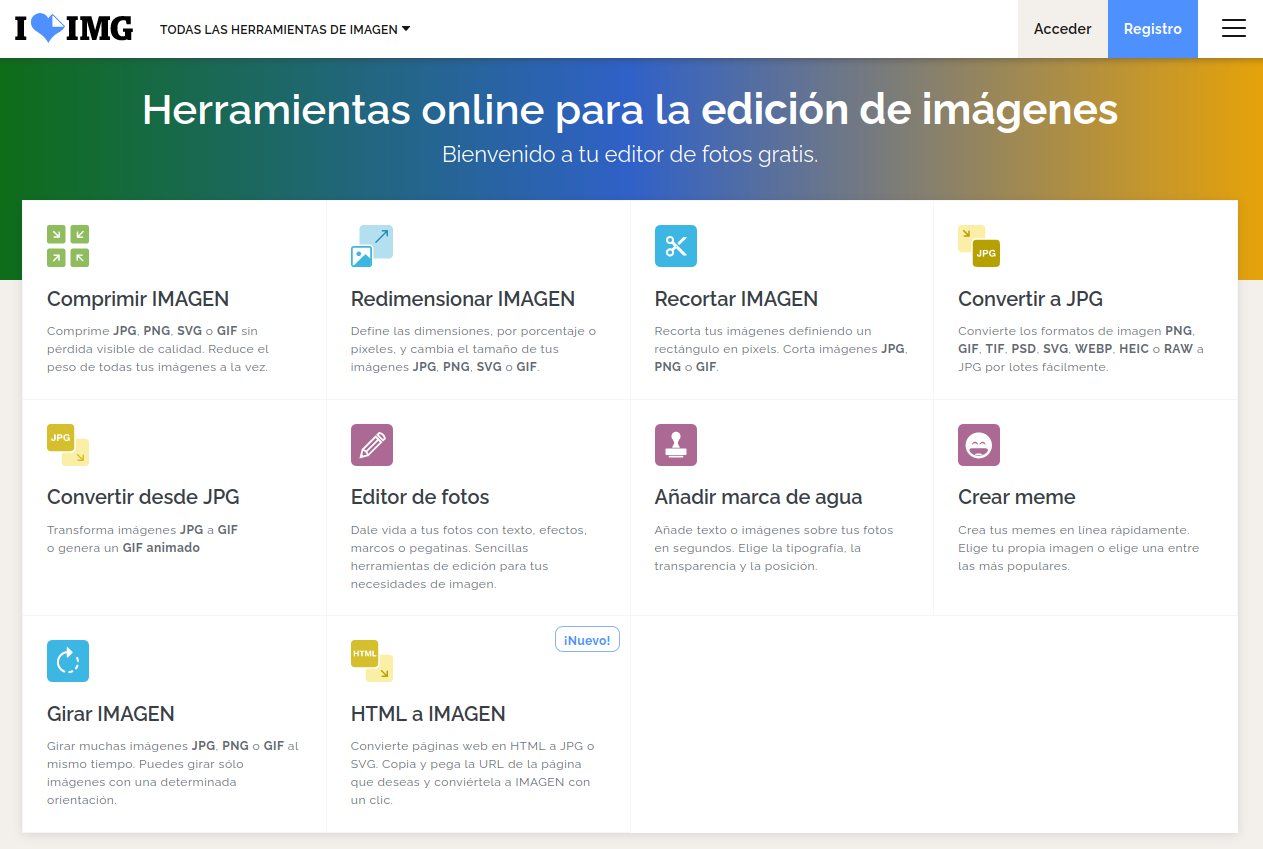Open the hamburger menu
The width and height of the screenshot is (1263, 849).
(1234, 29)
